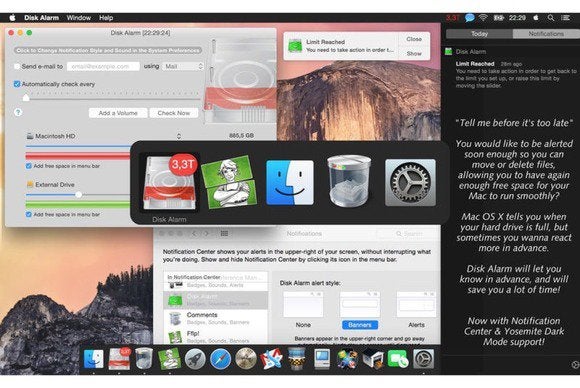
Task: Show all preferences grid icon in Notifications window
Action: [224, 233]
